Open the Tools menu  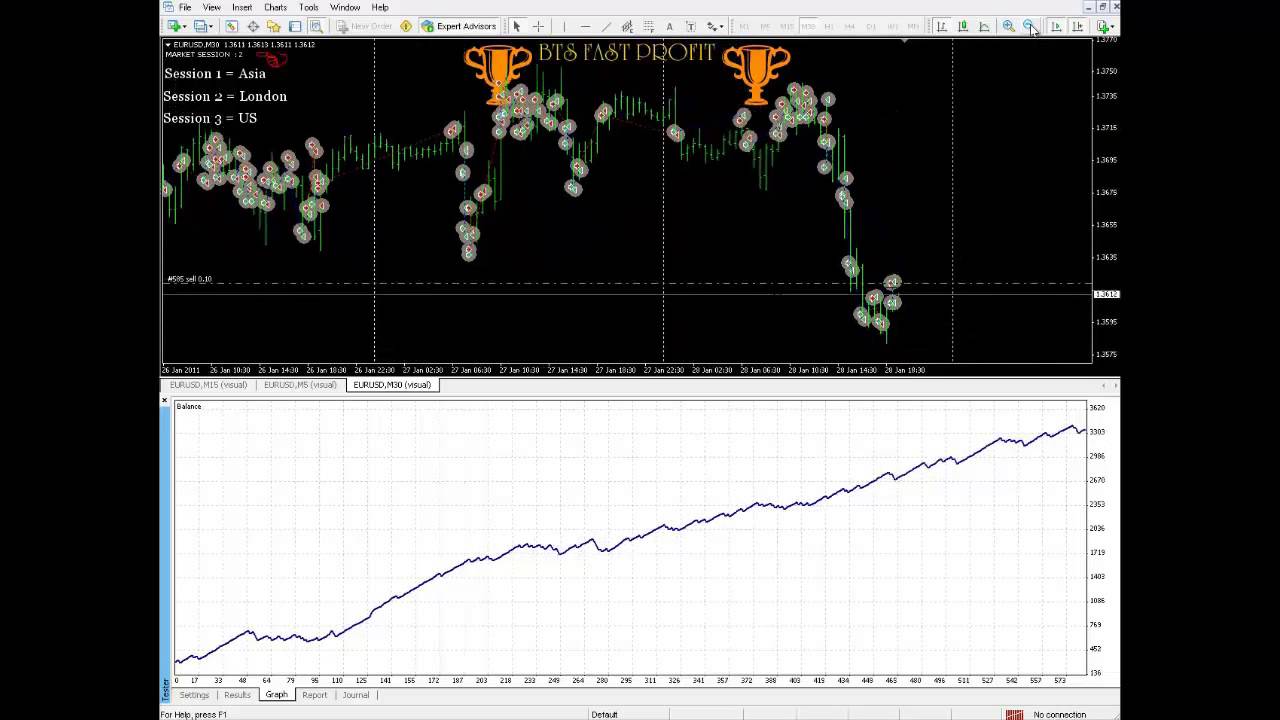point(308,7)
